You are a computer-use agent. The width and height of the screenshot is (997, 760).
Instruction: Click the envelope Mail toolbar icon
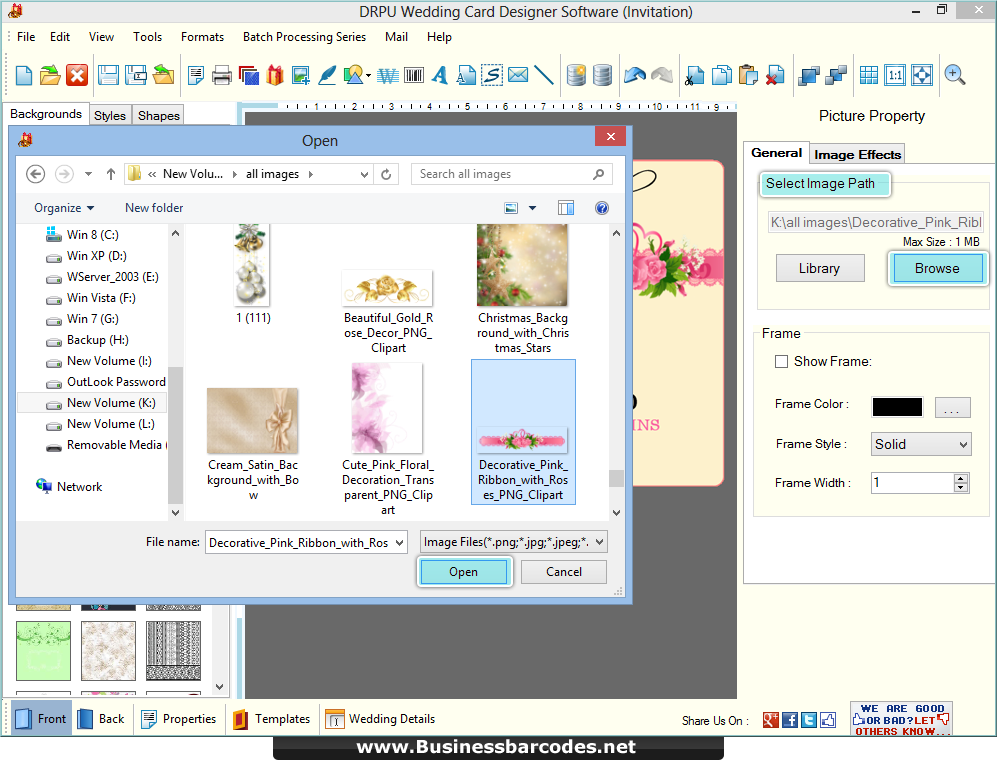pos(518,75)
